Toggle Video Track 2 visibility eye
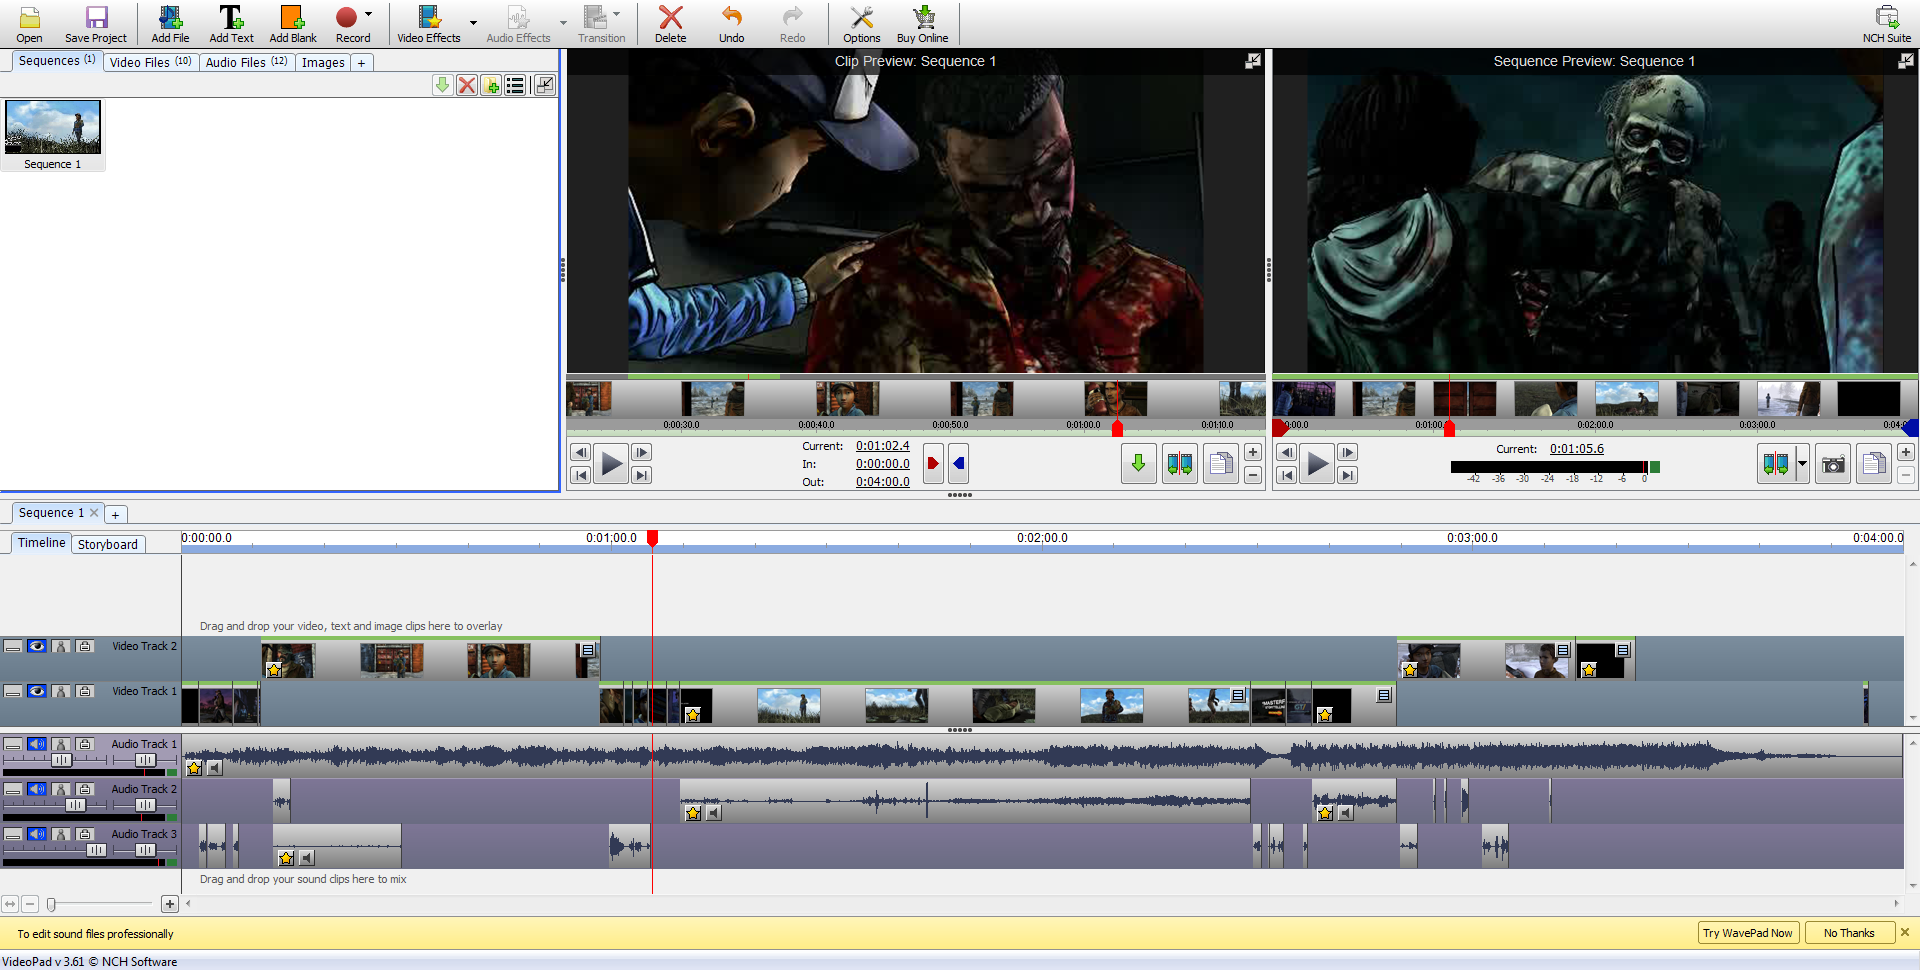 click(x=37, y=647)
